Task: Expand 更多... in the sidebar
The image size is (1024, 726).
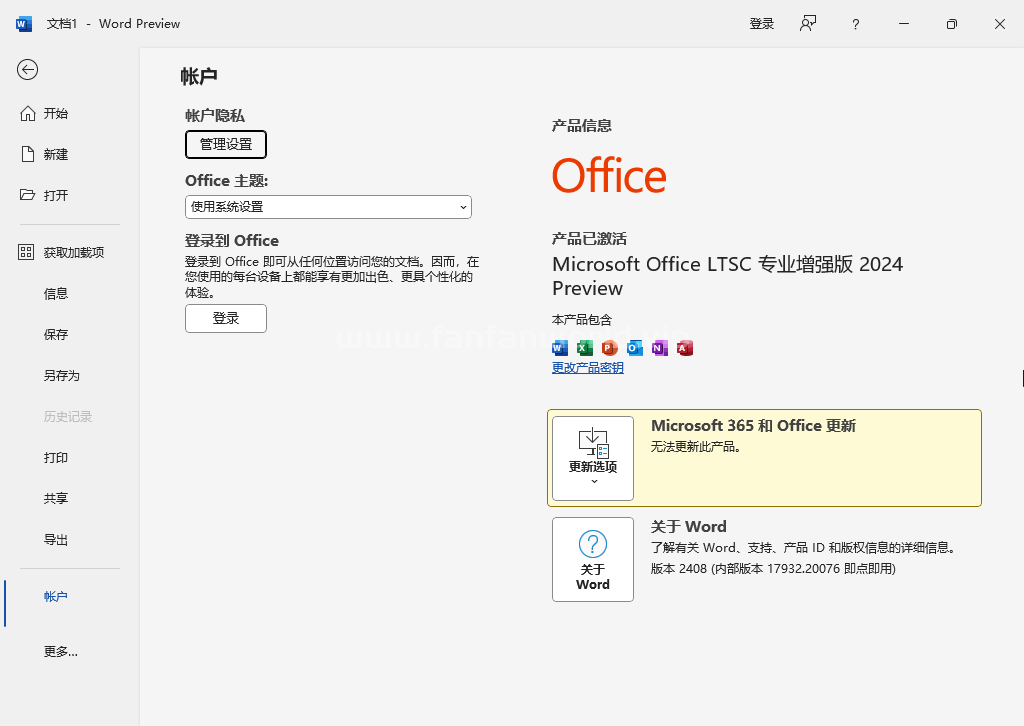Action: coord(60,651)
